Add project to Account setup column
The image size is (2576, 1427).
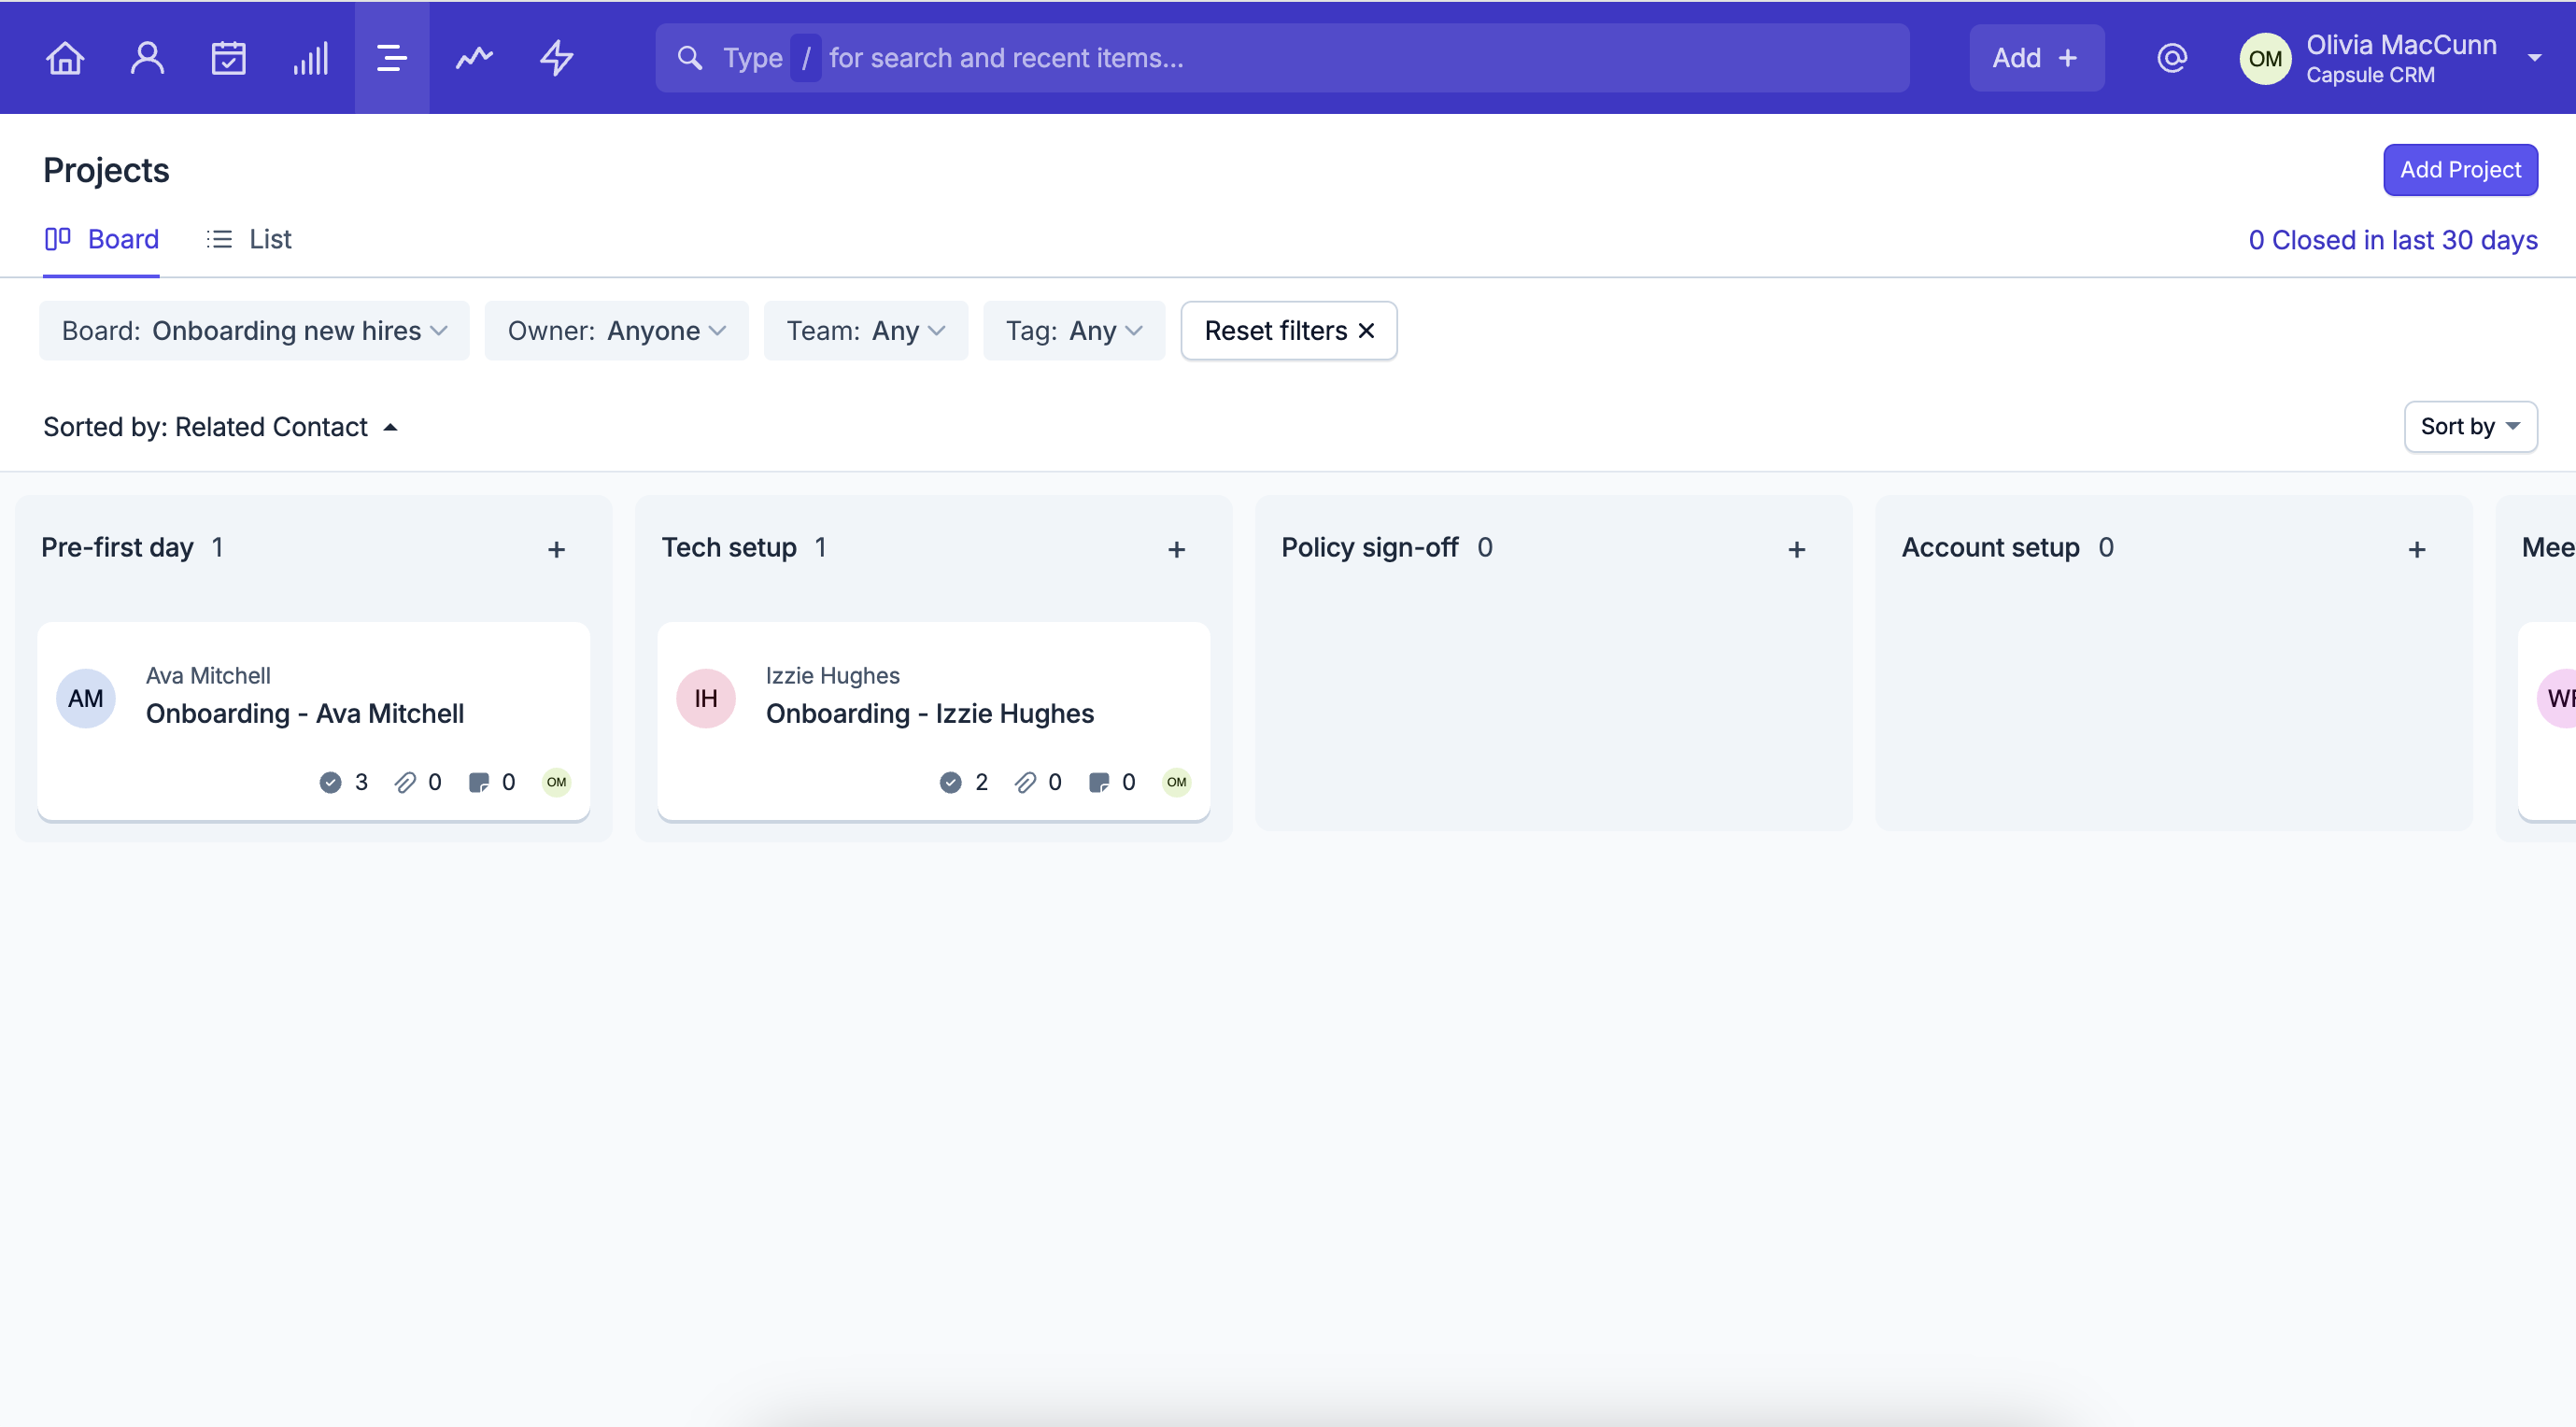click(2417, 549)
